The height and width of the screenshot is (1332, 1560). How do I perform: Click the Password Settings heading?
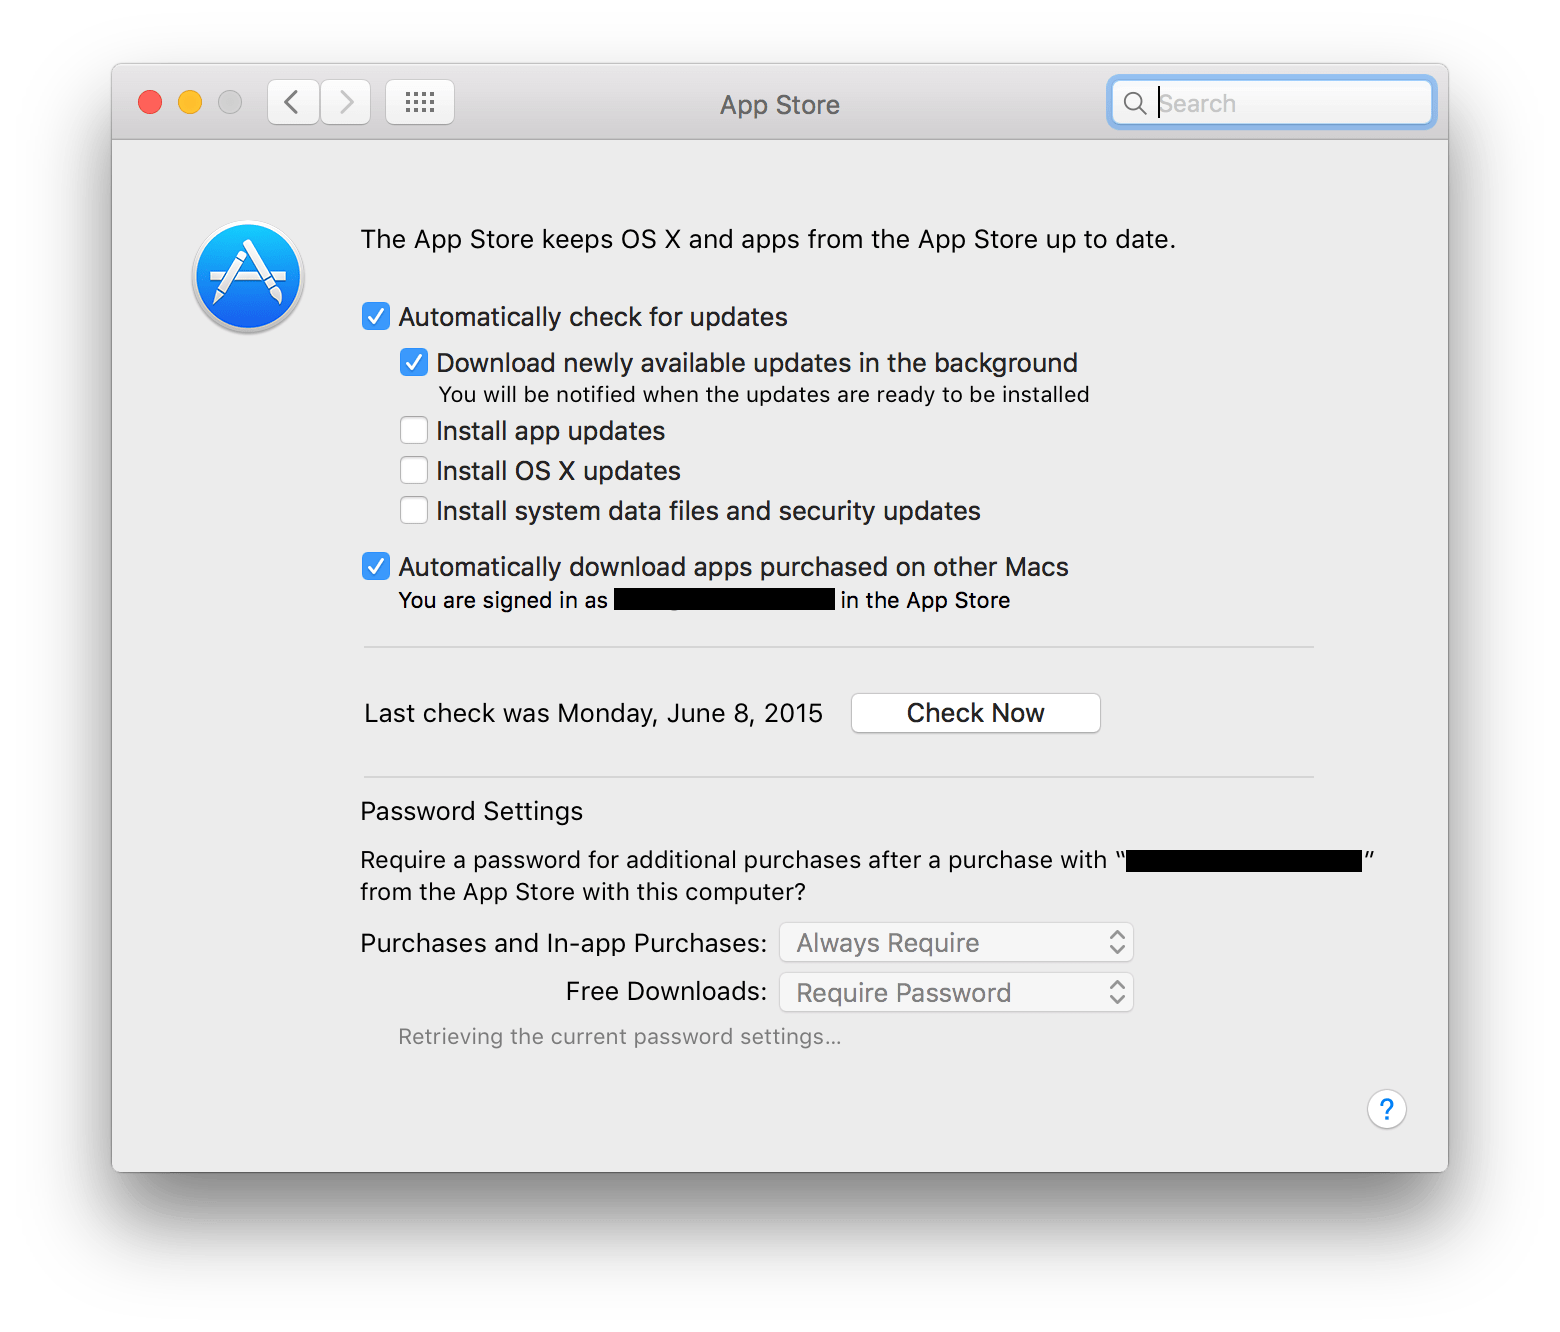[x=471, y=811]
